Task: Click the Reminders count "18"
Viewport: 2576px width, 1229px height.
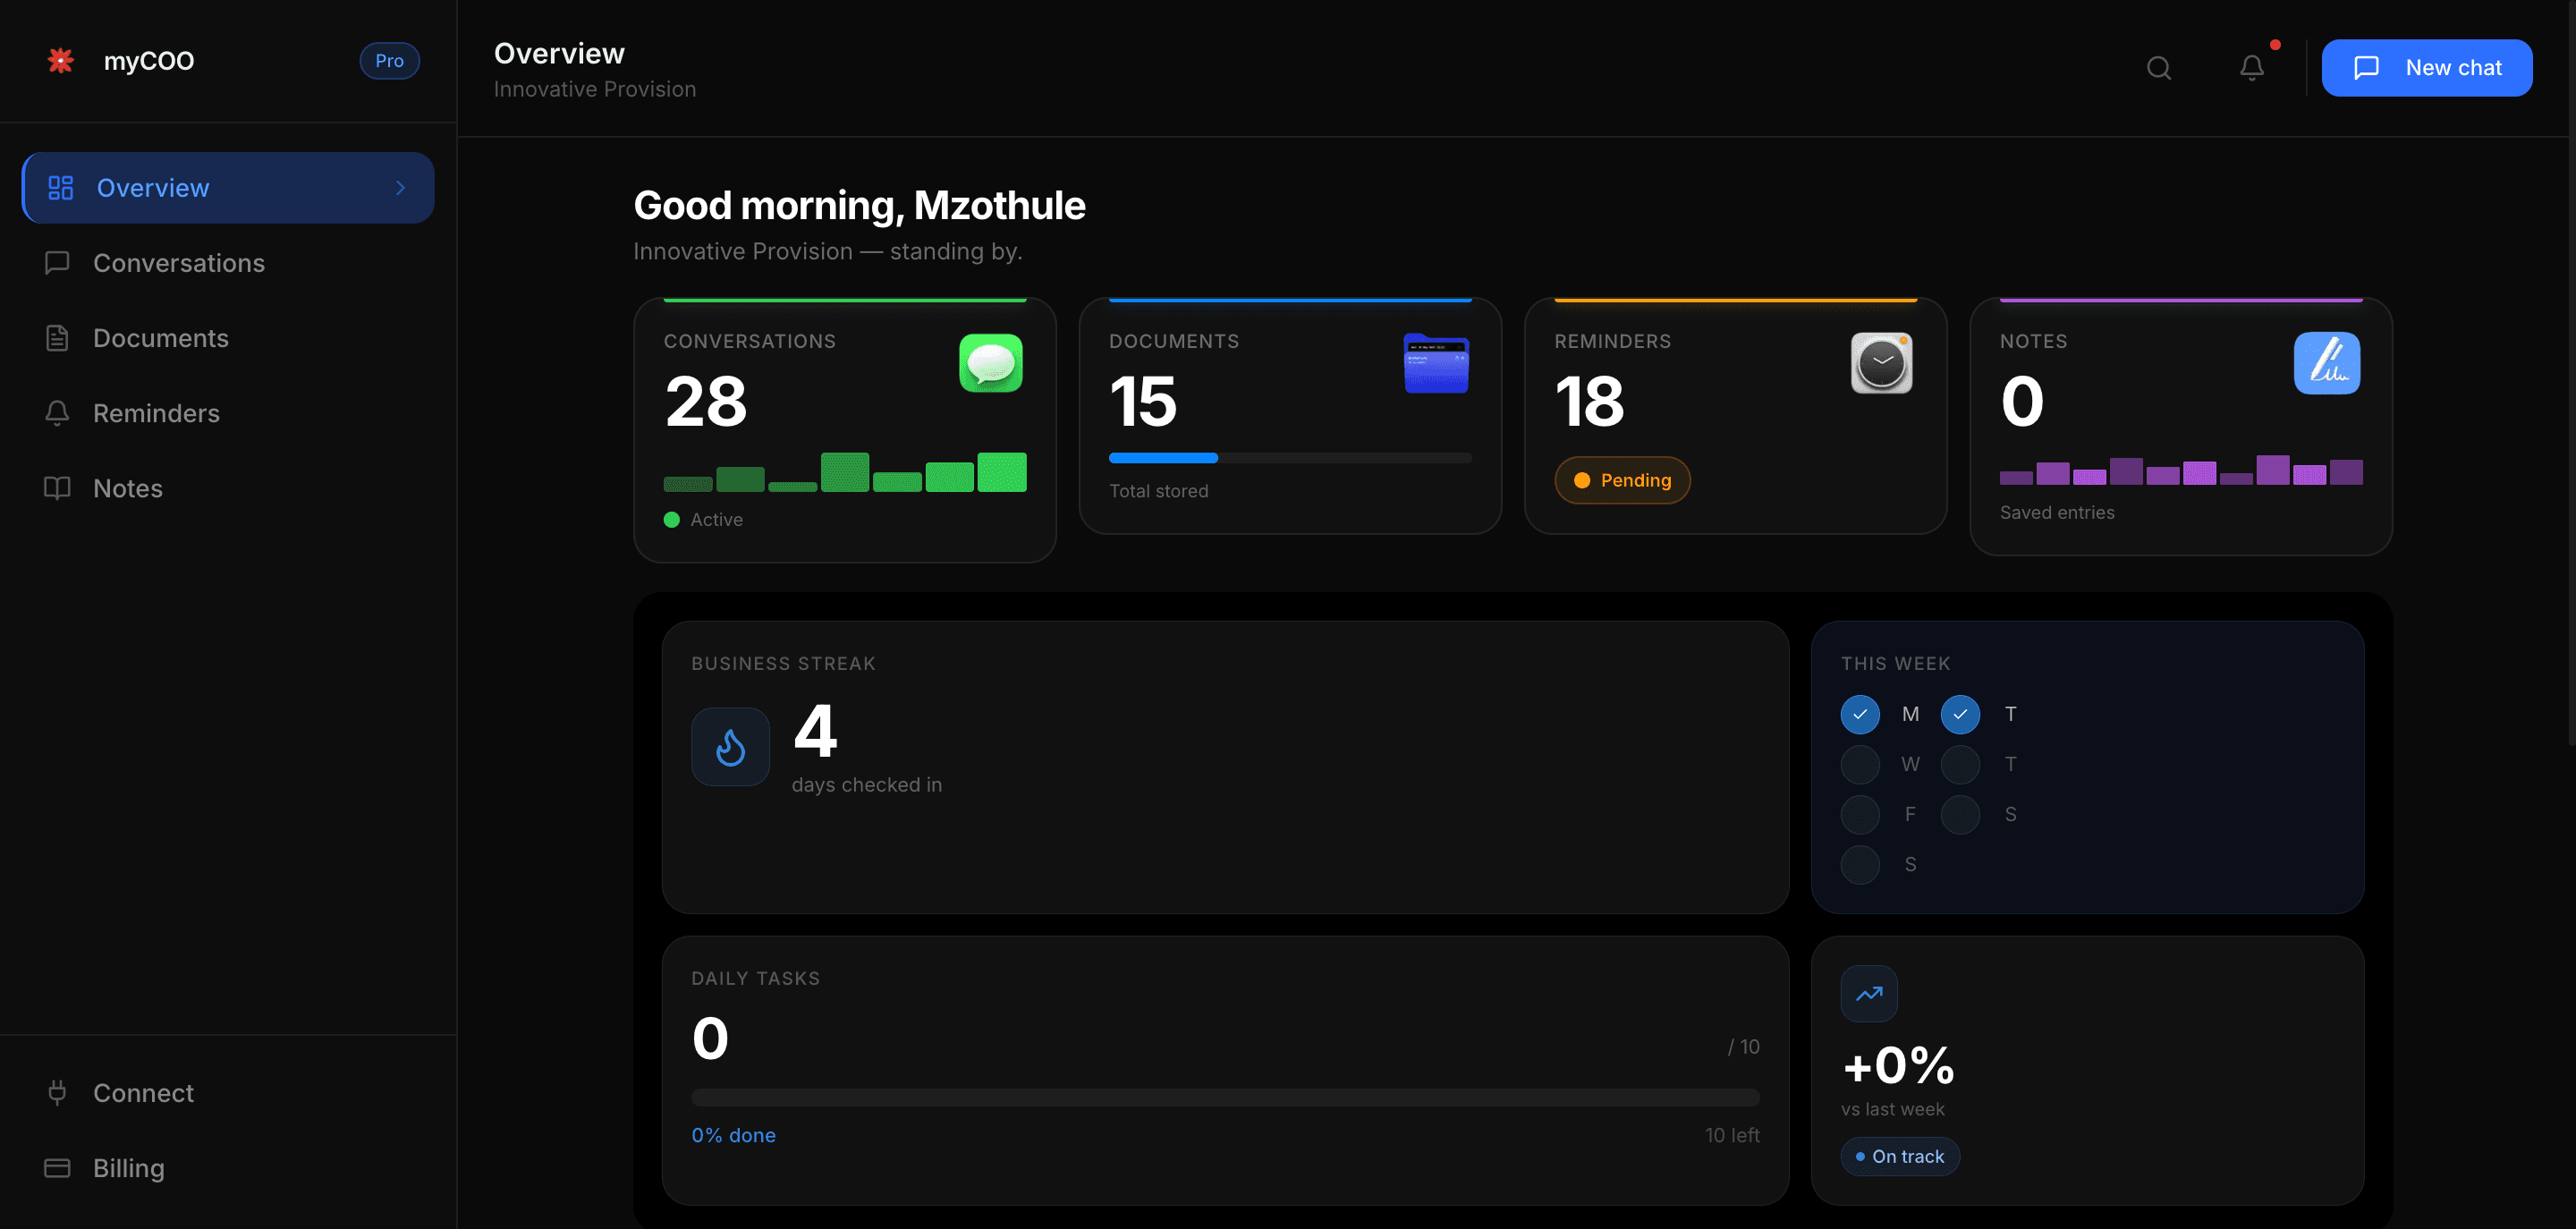Action: [x=1590, y=401]
